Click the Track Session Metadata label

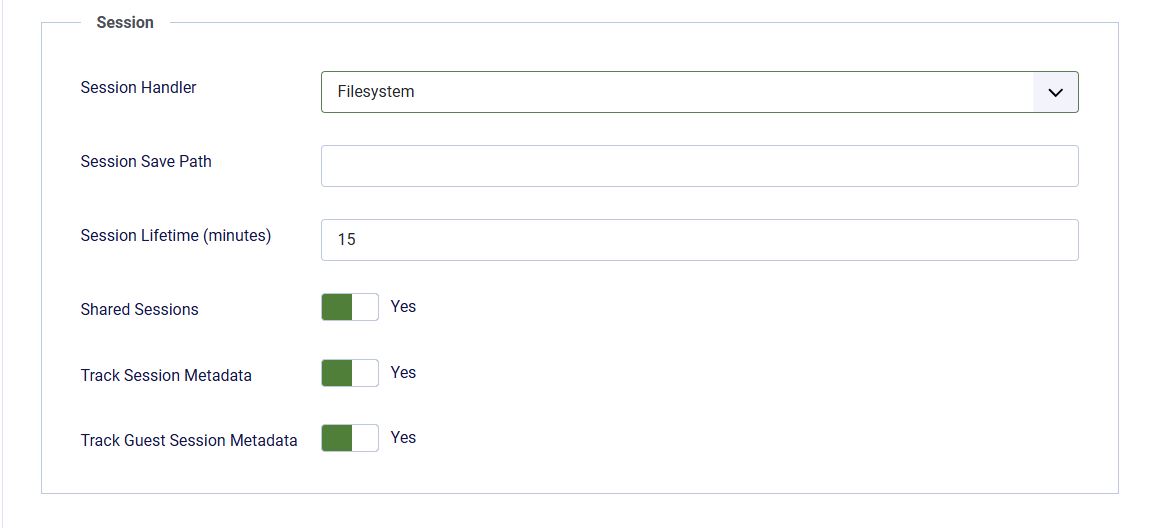coord(166,376)
